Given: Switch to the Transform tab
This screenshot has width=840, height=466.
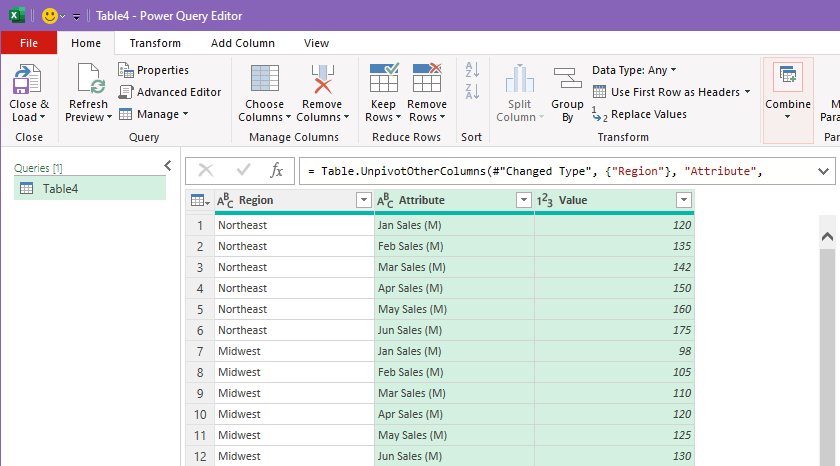Looking at the screenshot, I should tap(155, 43).
